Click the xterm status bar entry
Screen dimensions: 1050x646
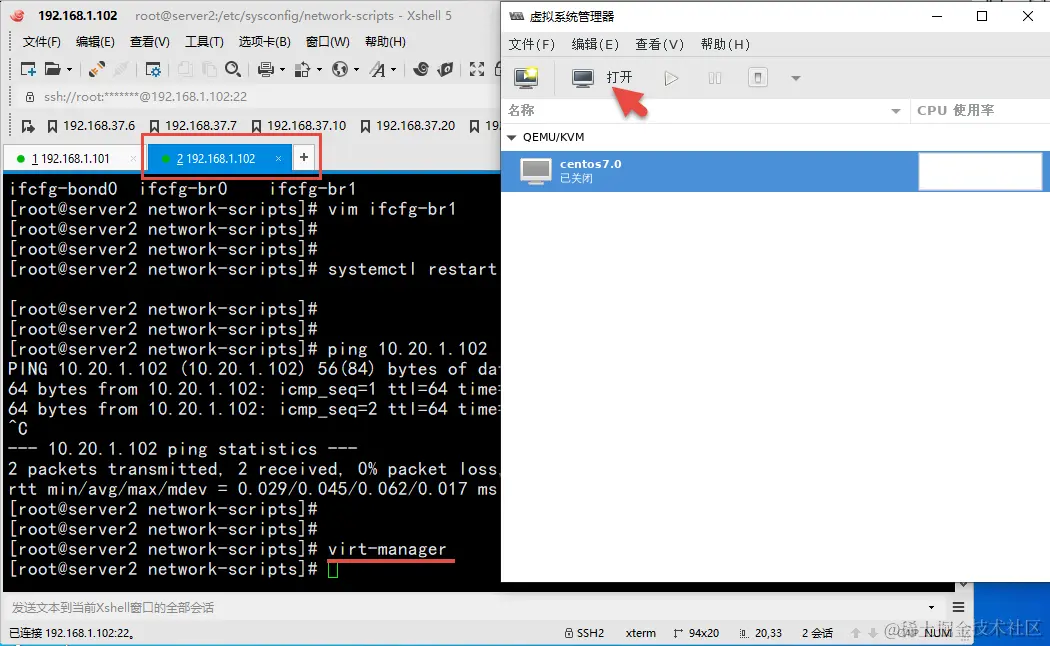[x=640, y=633]
